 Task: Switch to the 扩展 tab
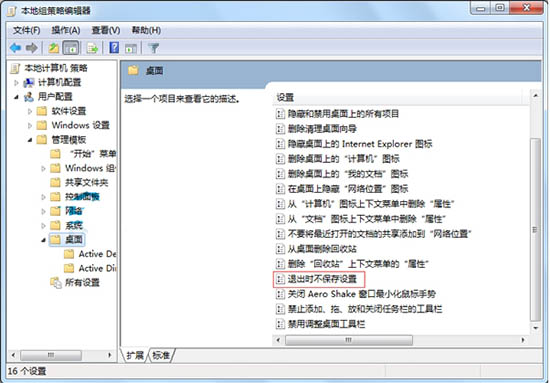(x=135, y=355)
